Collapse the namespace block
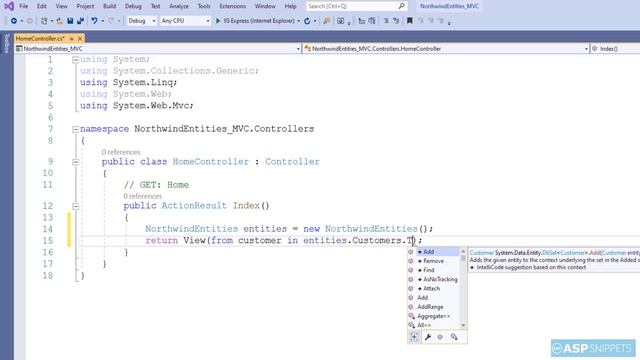The image size is (640, 360). pyautogui.click(x=76, y=129)
